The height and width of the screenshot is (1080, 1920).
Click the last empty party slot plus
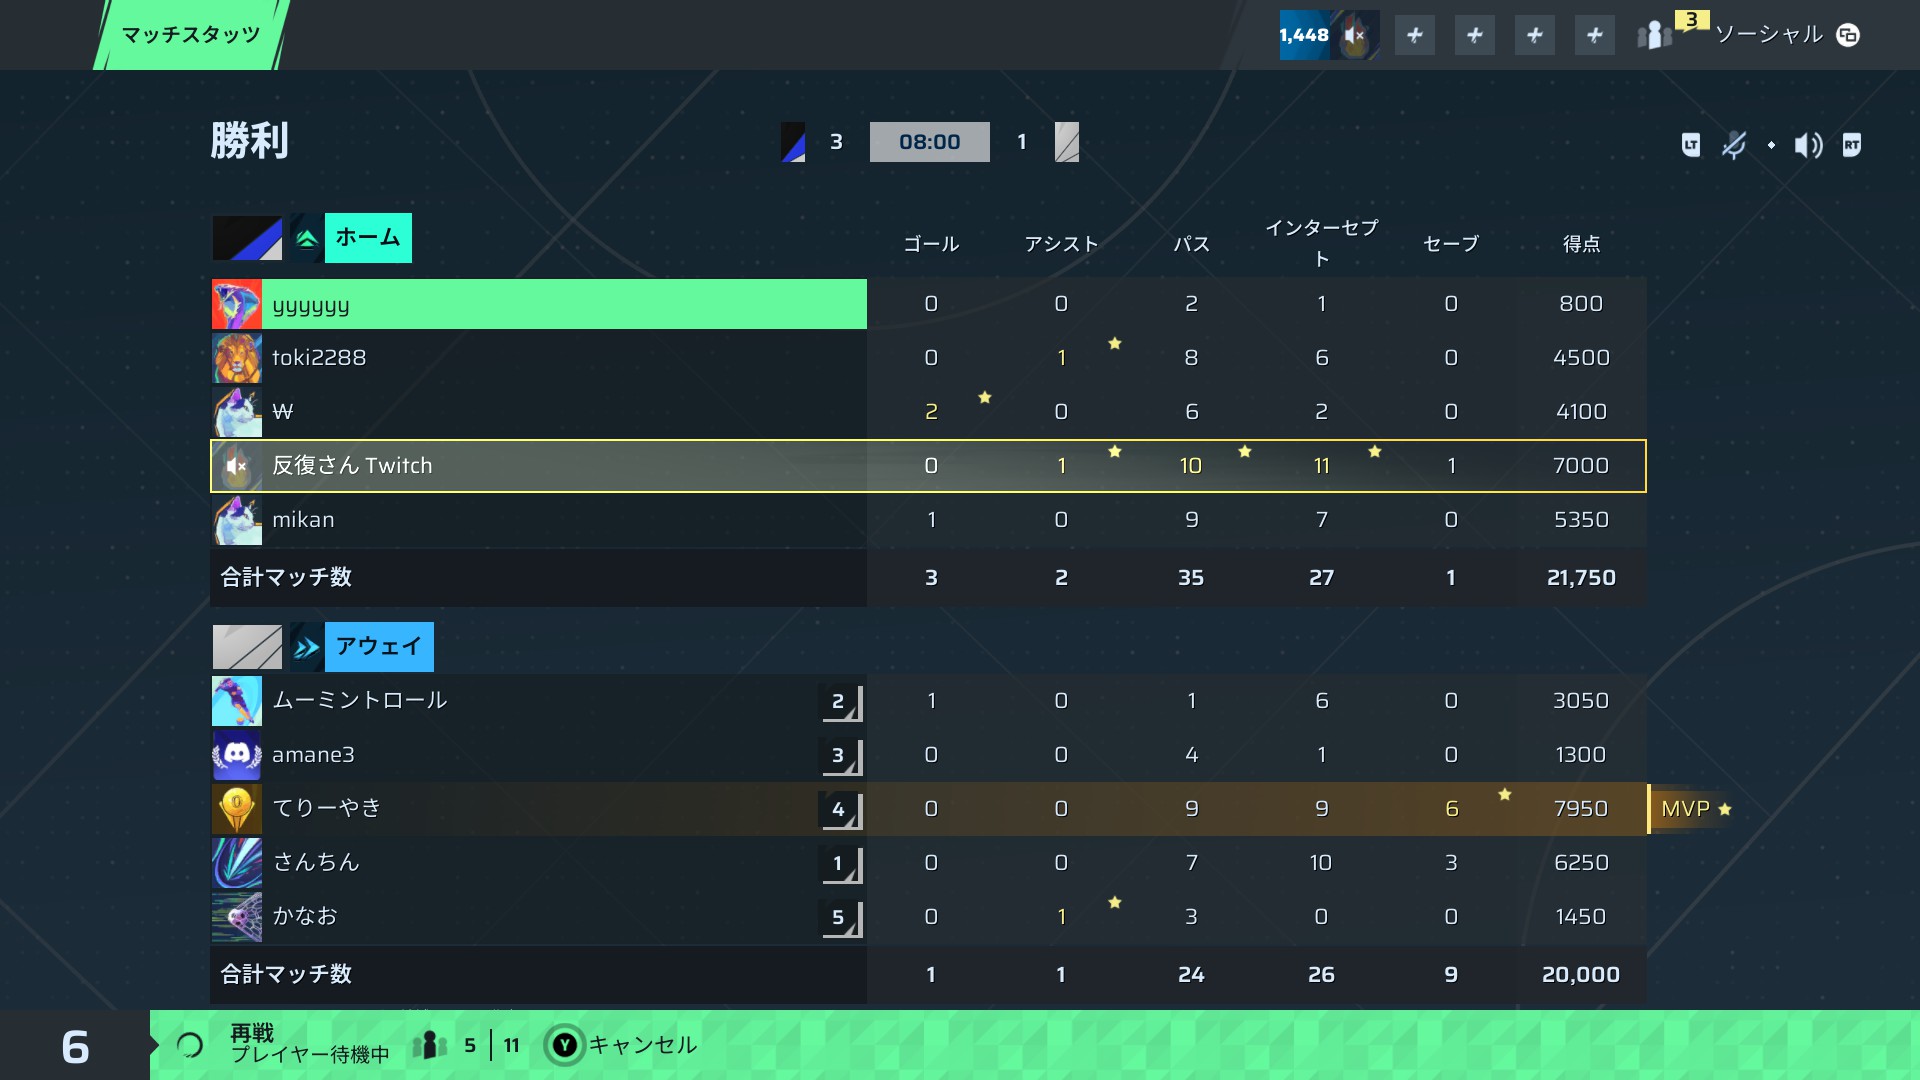tap(1595, 35)
